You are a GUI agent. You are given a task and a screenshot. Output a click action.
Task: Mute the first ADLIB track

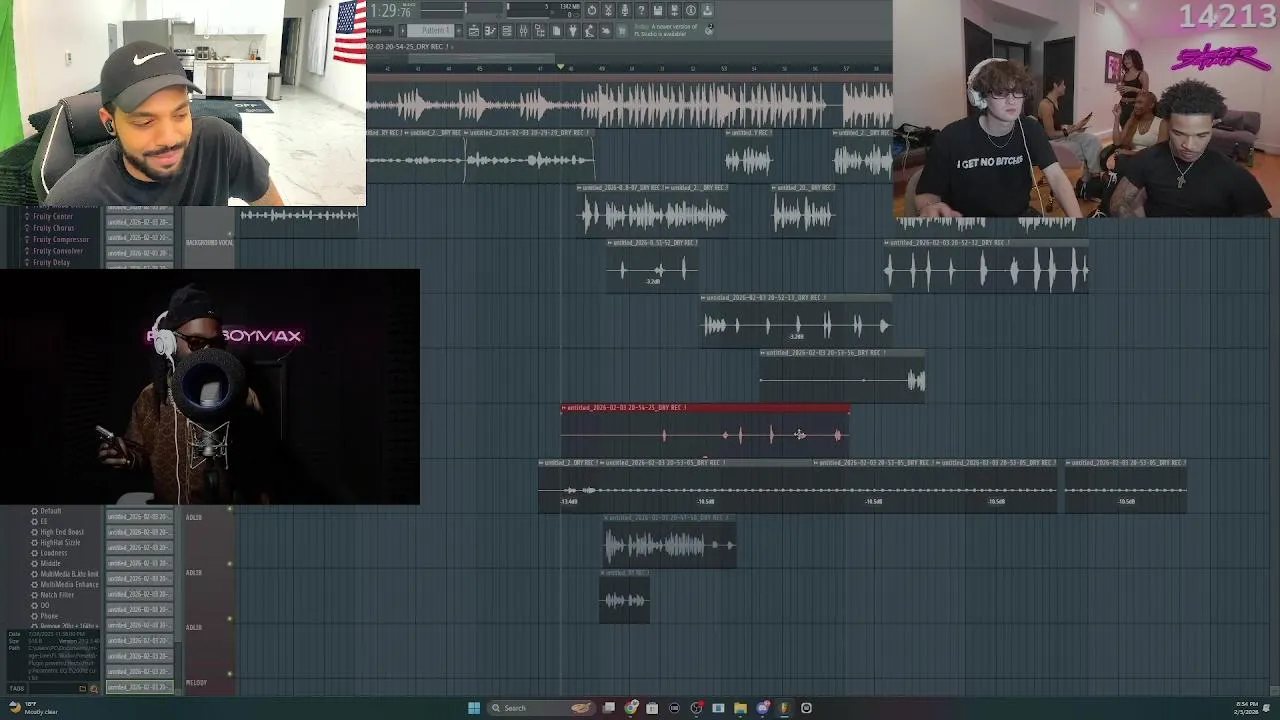pyautogui.click(x=230, y=509)
